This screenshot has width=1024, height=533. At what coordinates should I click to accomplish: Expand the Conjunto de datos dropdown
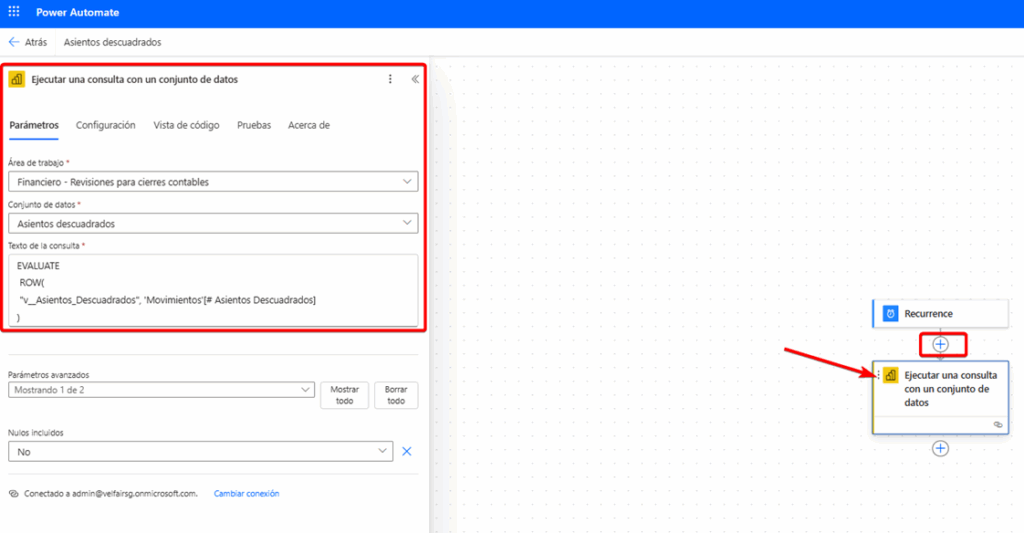(x=405, y=223)
